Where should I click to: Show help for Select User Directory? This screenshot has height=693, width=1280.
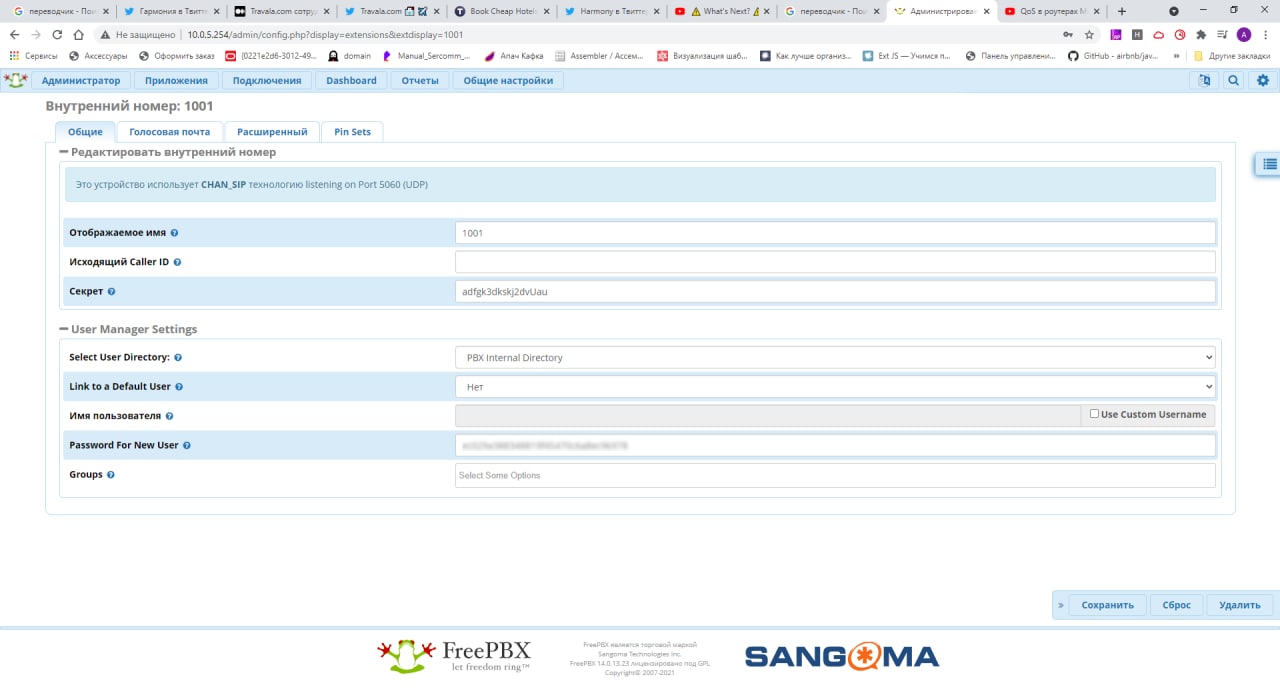(x=178, y=357)
